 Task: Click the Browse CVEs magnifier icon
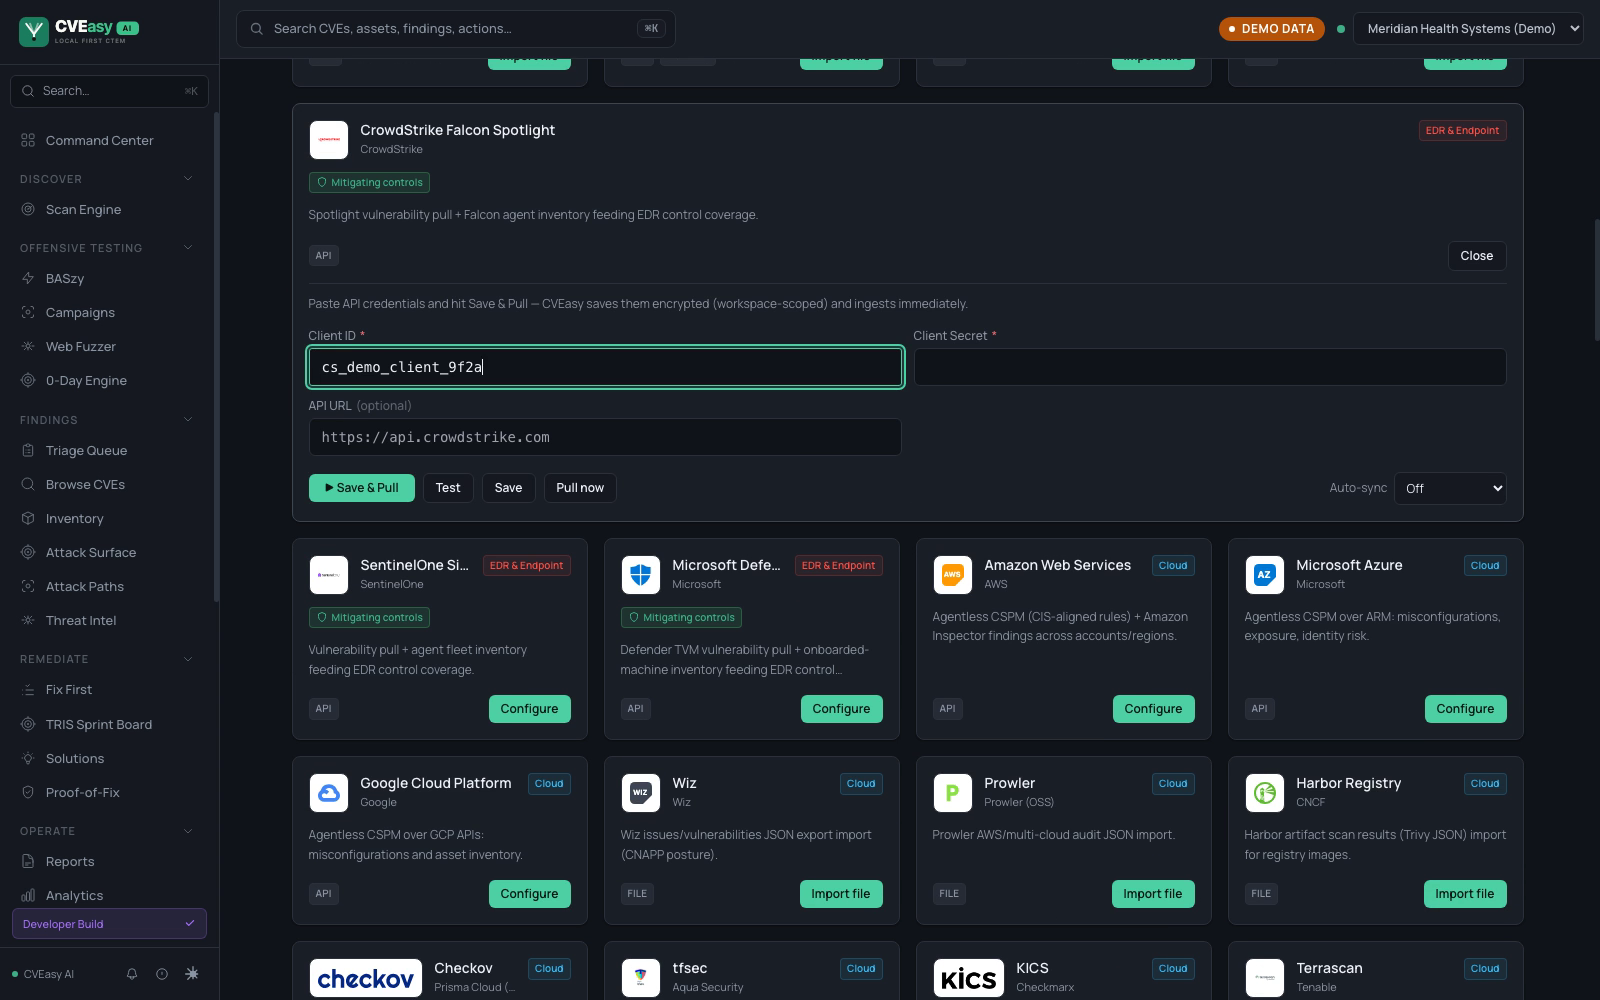coord(28,484)
